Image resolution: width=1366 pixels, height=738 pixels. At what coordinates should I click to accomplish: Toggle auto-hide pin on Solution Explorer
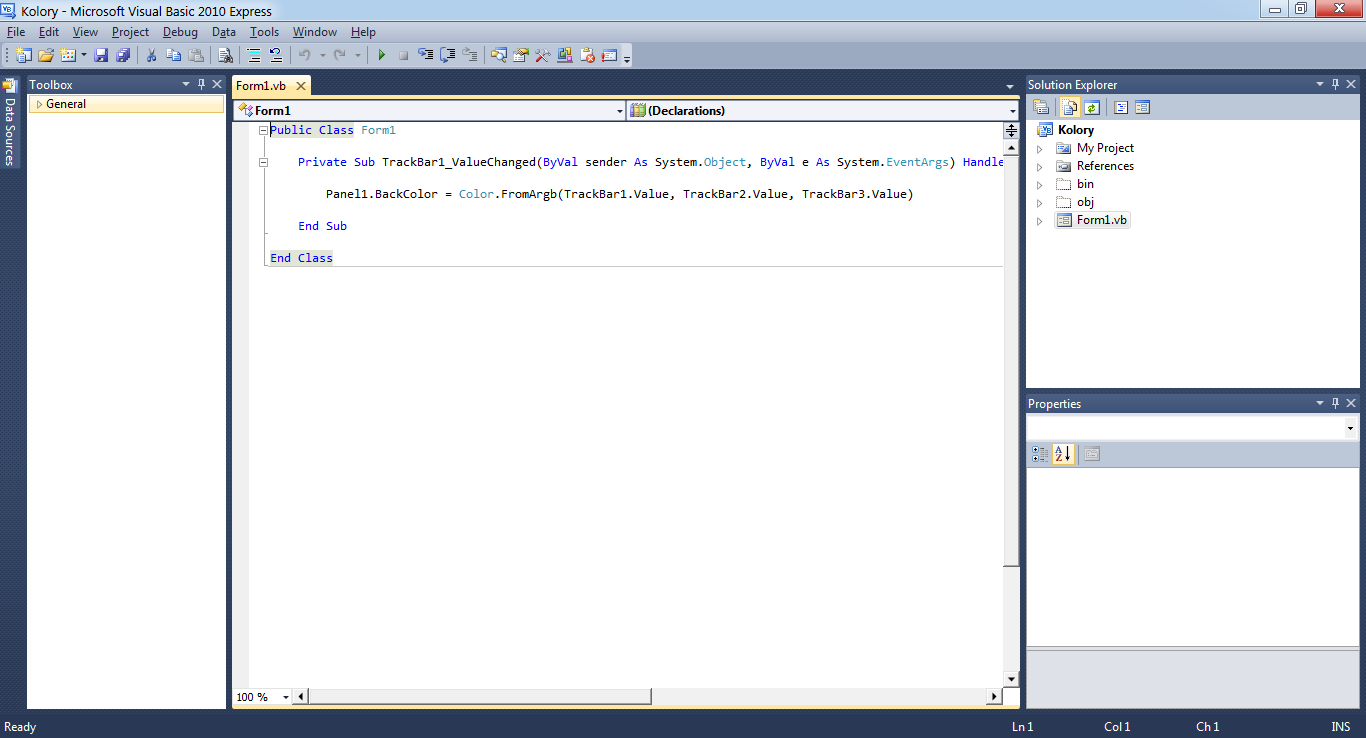click(x=1335, y=85)
